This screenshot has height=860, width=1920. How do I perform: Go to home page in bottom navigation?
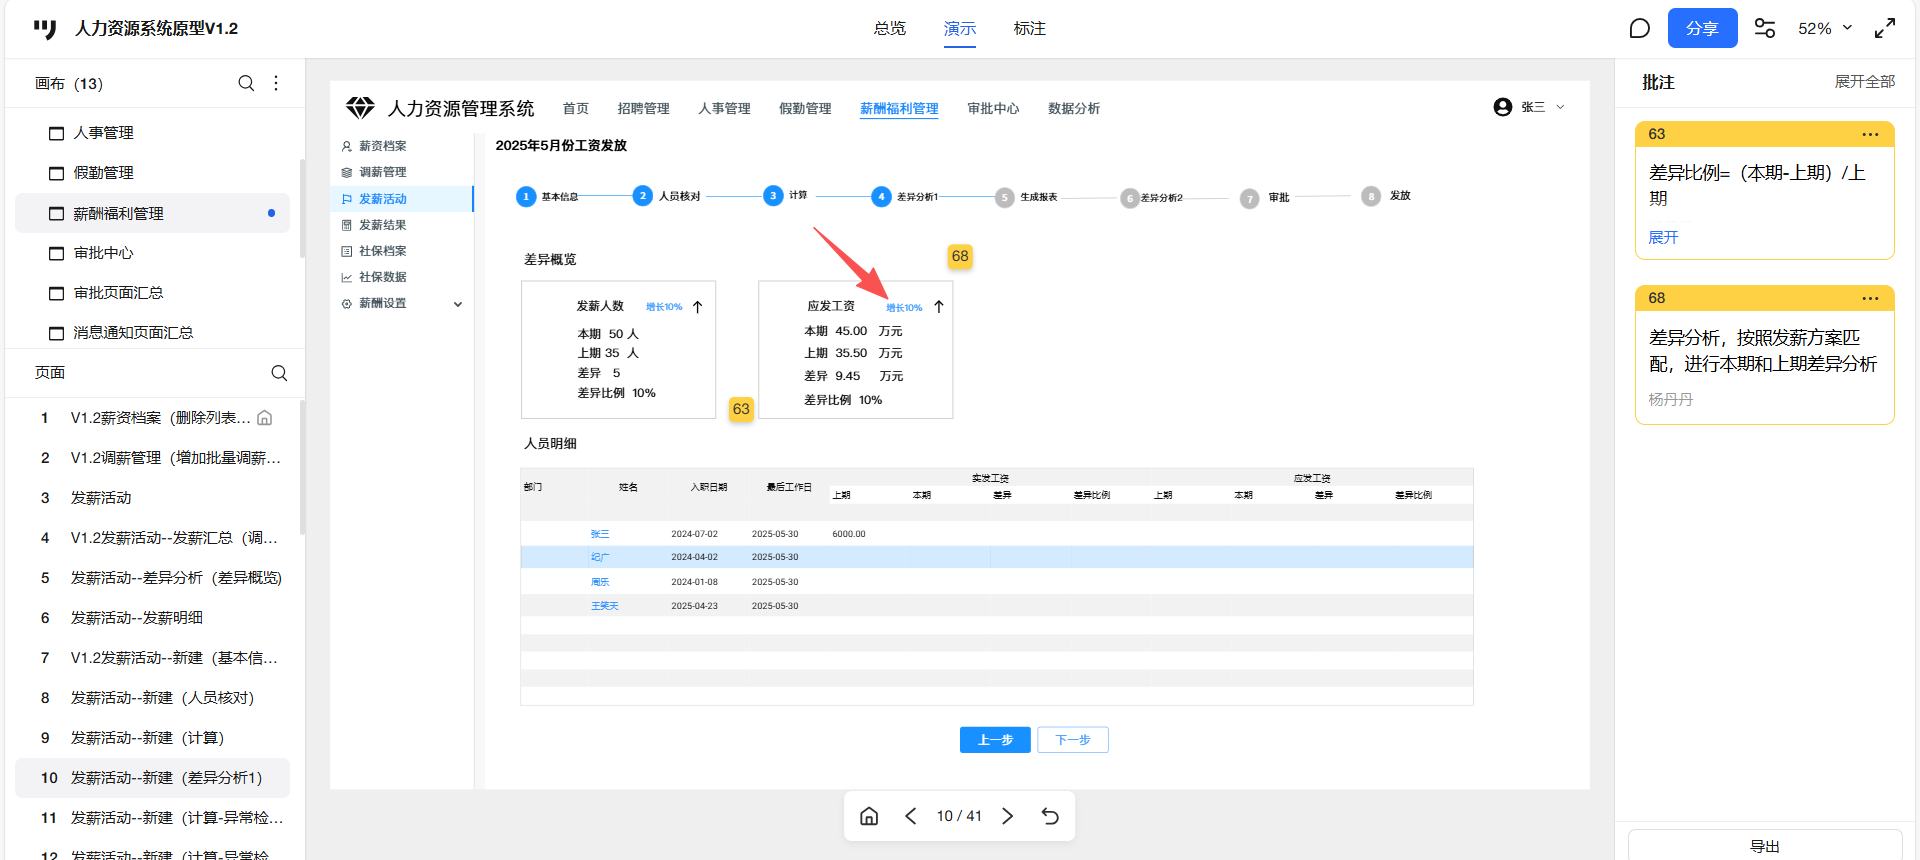tap(869, 816)
